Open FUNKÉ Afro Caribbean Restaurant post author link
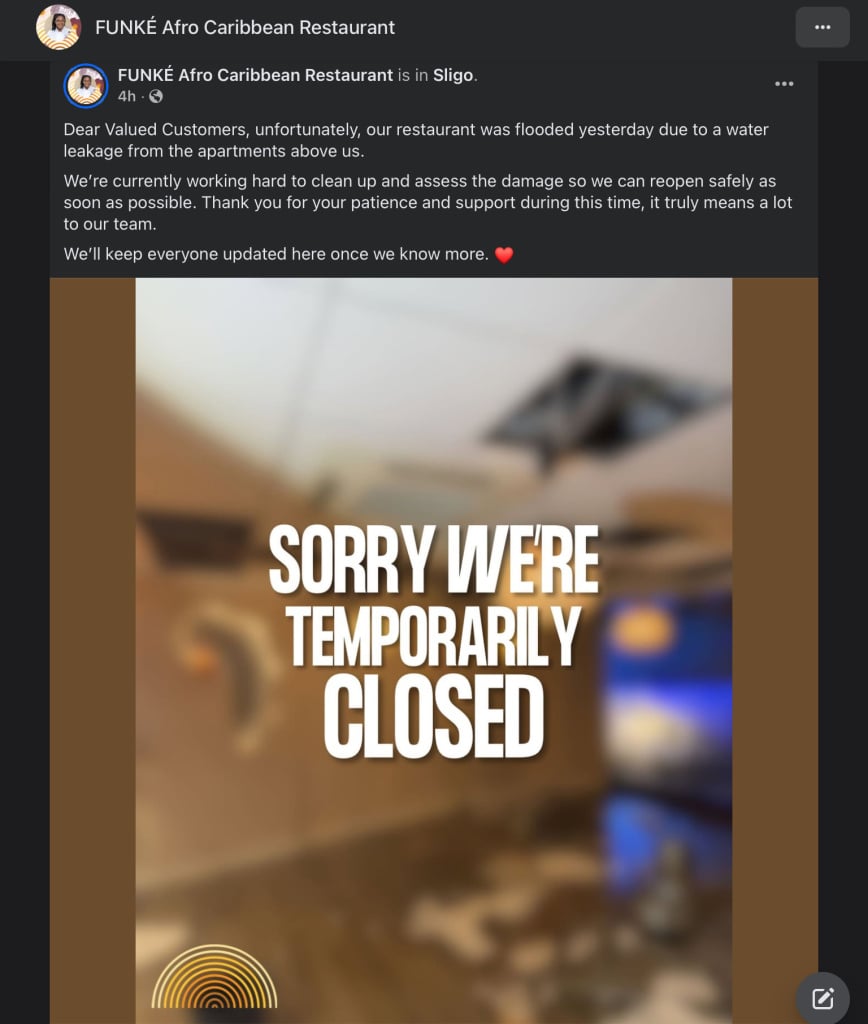 pyautogui.click(x=255, y=75)
